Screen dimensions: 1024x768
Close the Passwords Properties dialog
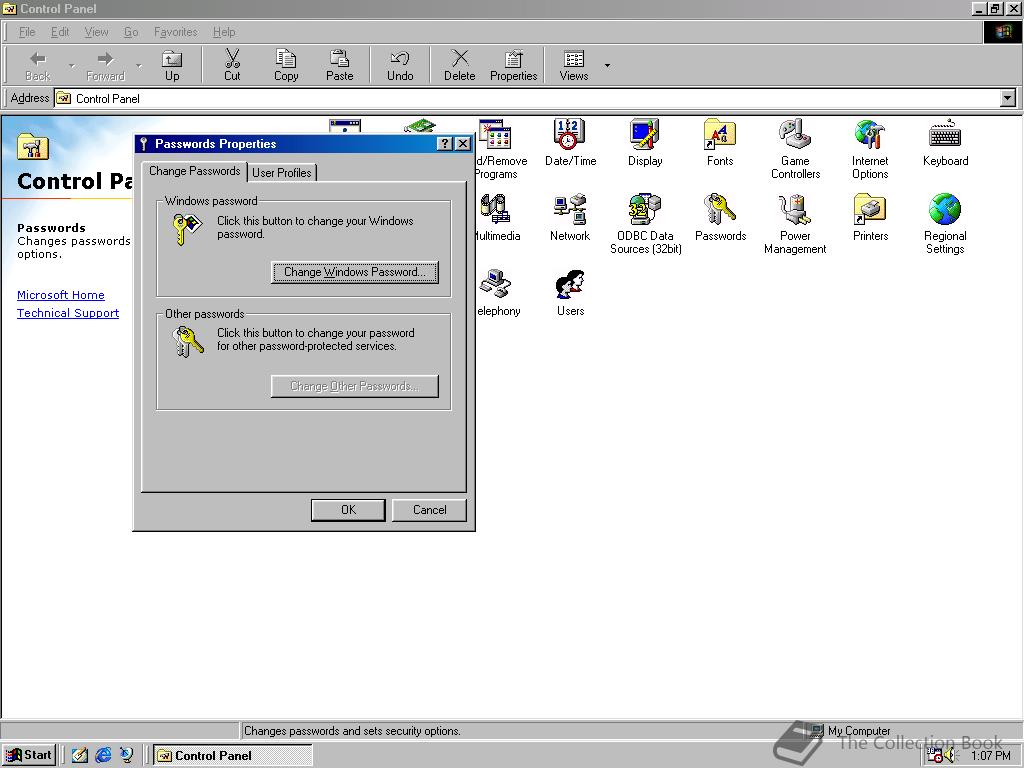[462, 144]
